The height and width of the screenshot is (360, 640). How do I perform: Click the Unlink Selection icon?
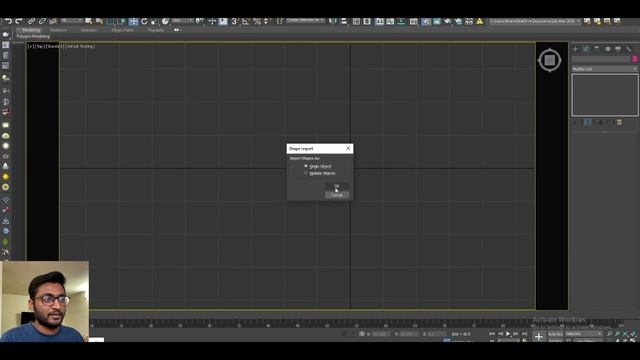click(42, 21)
